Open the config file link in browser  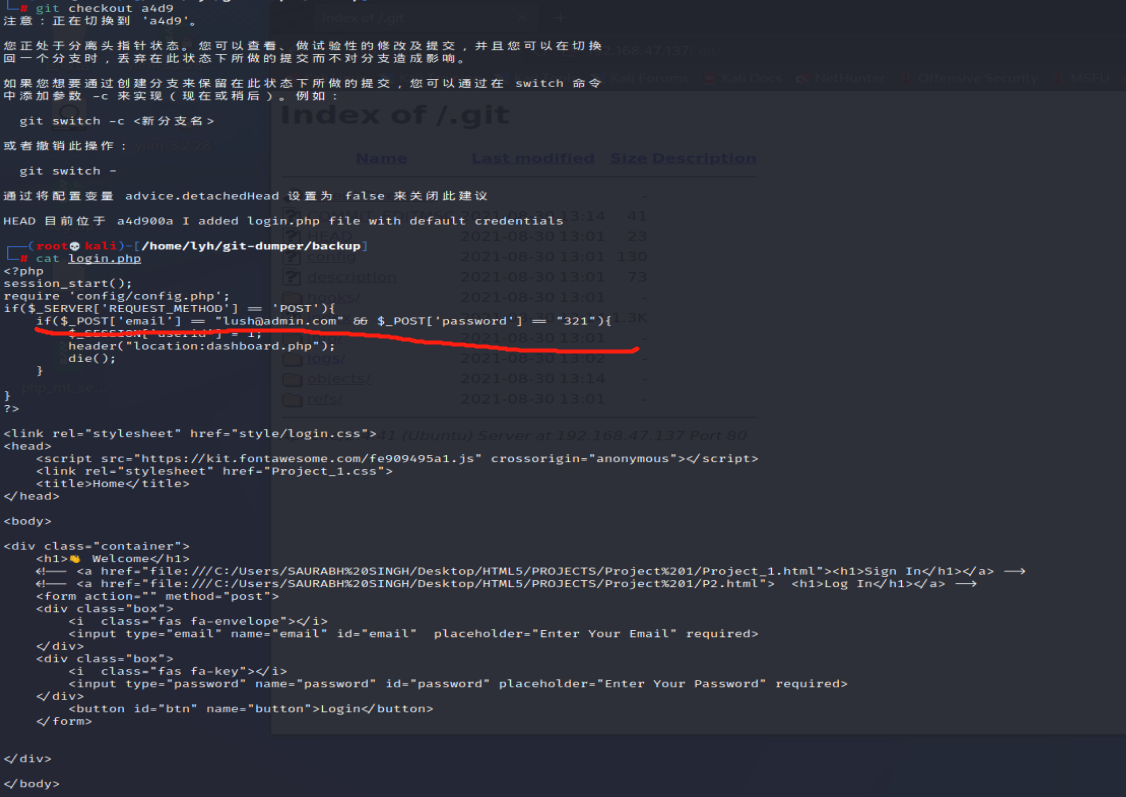coord(331,256)
